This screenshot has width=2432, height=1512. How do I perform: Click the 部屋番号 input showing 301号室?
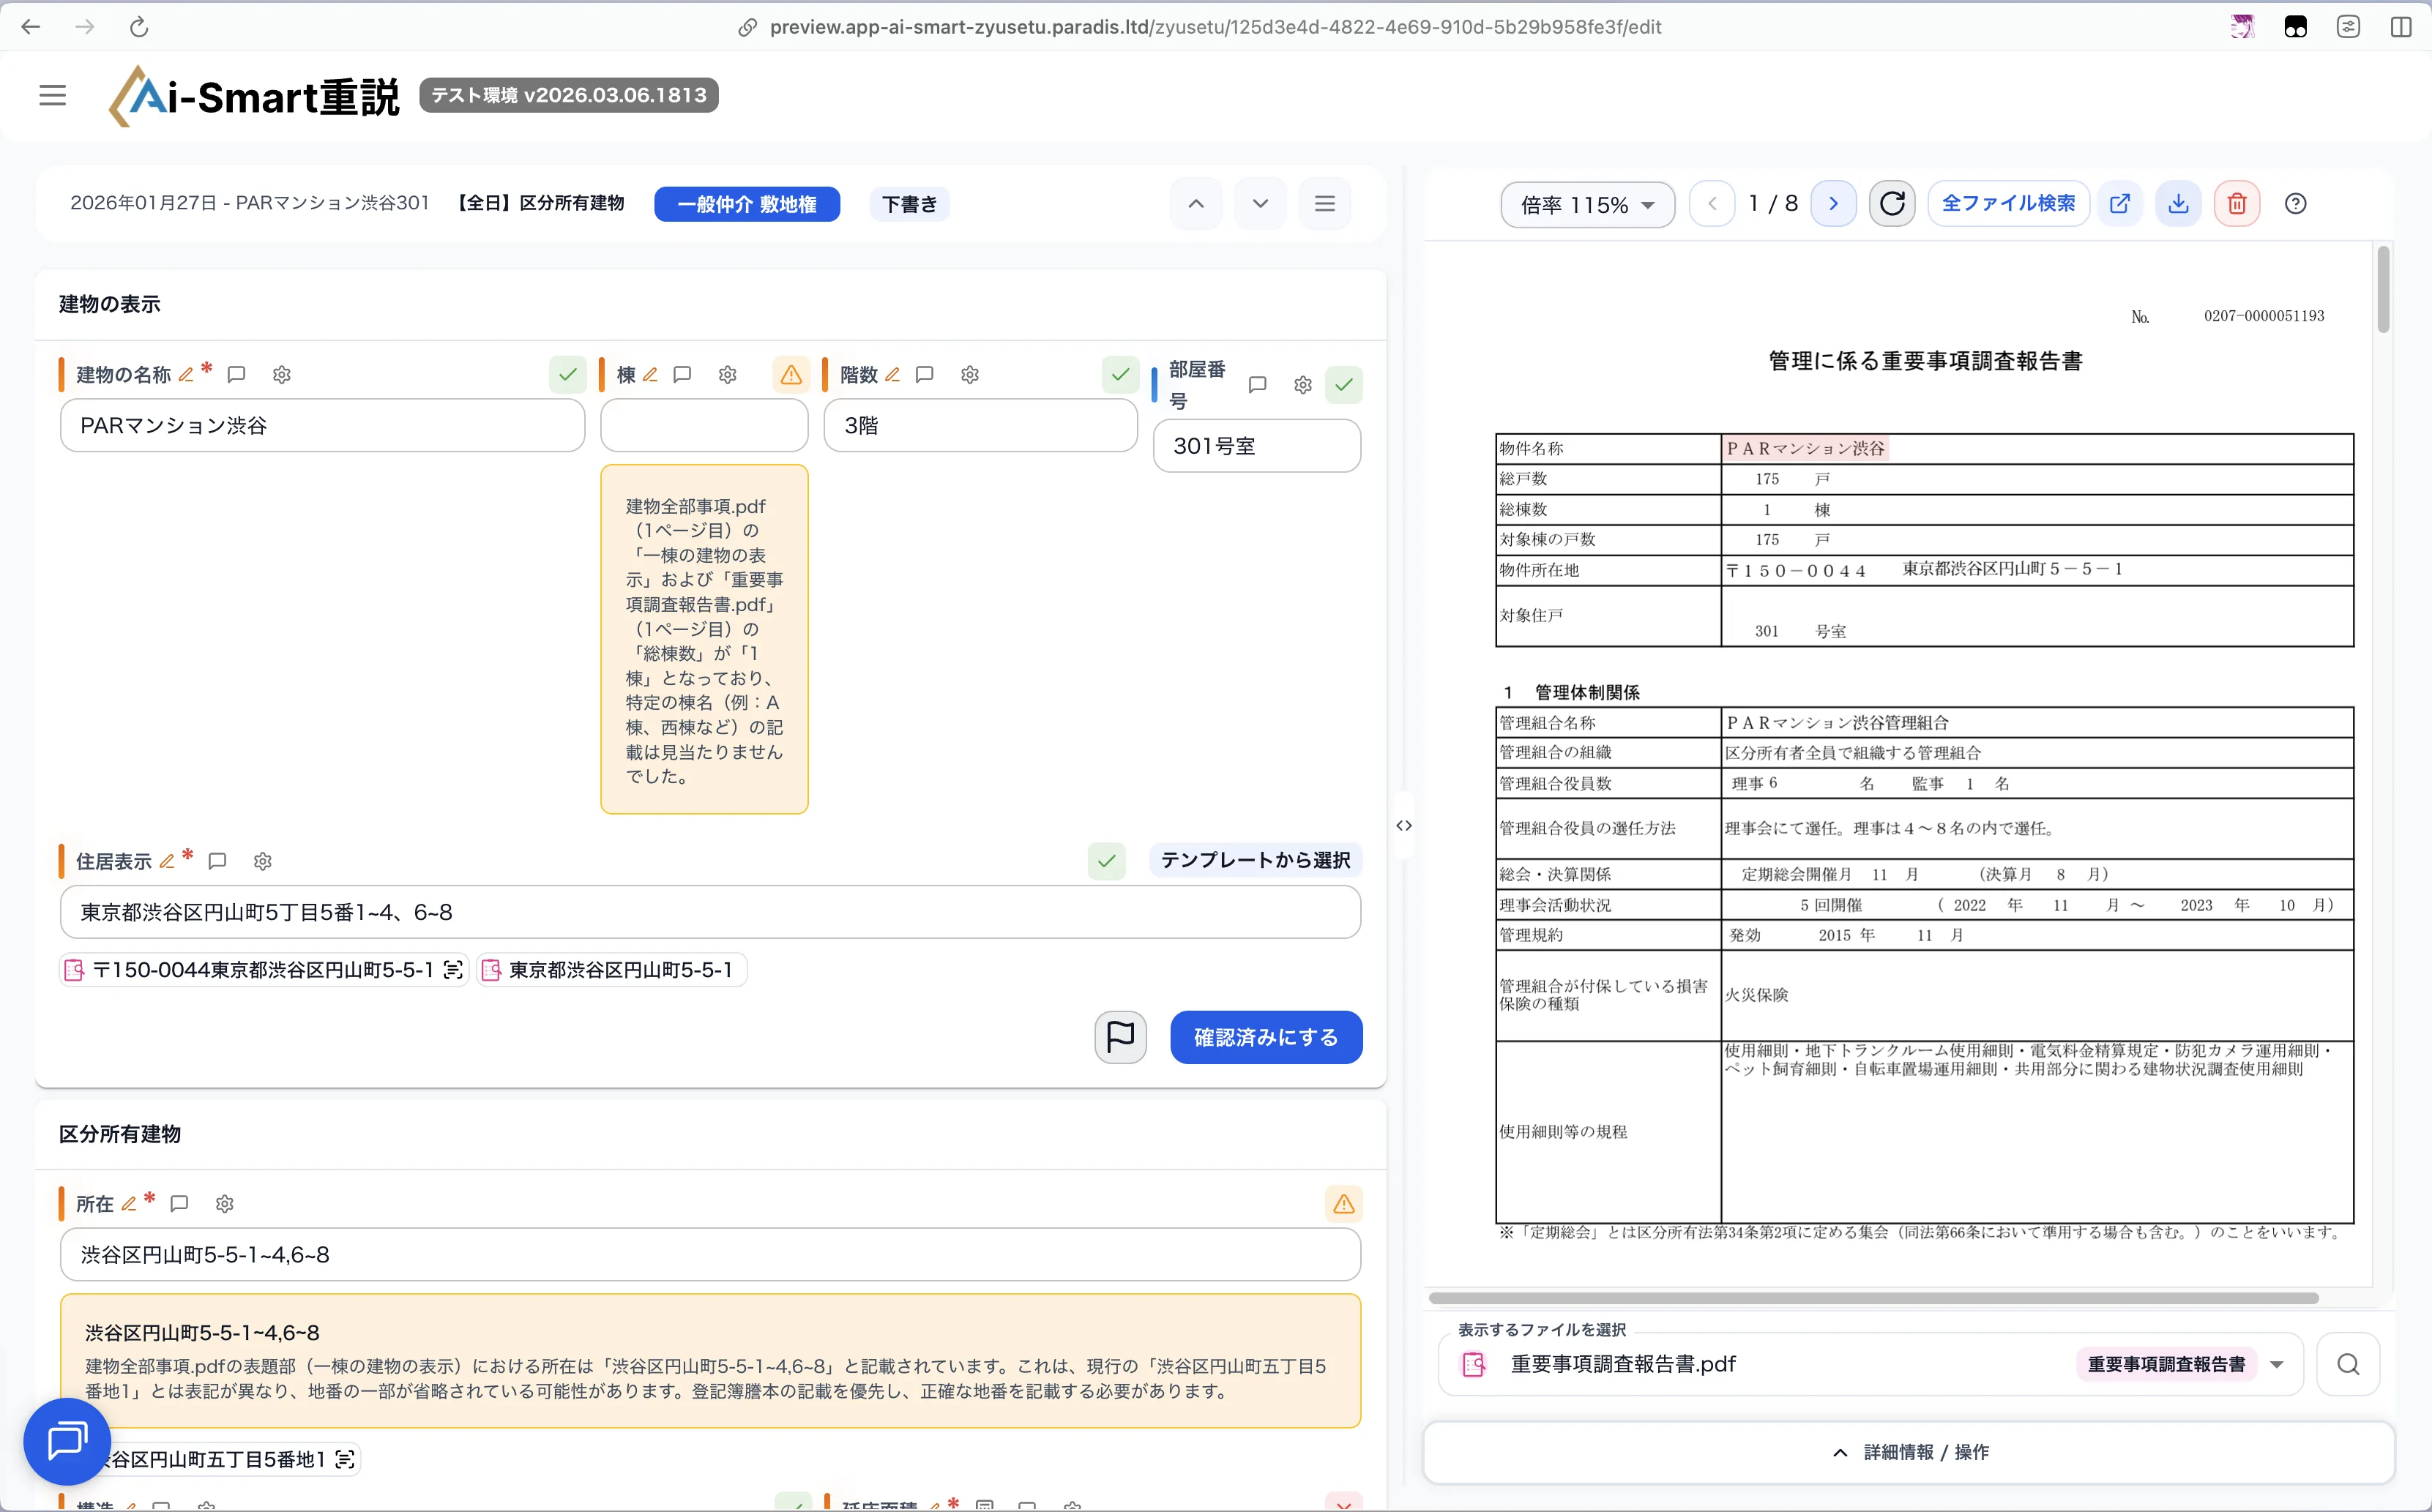click(x=1257, y=446)
